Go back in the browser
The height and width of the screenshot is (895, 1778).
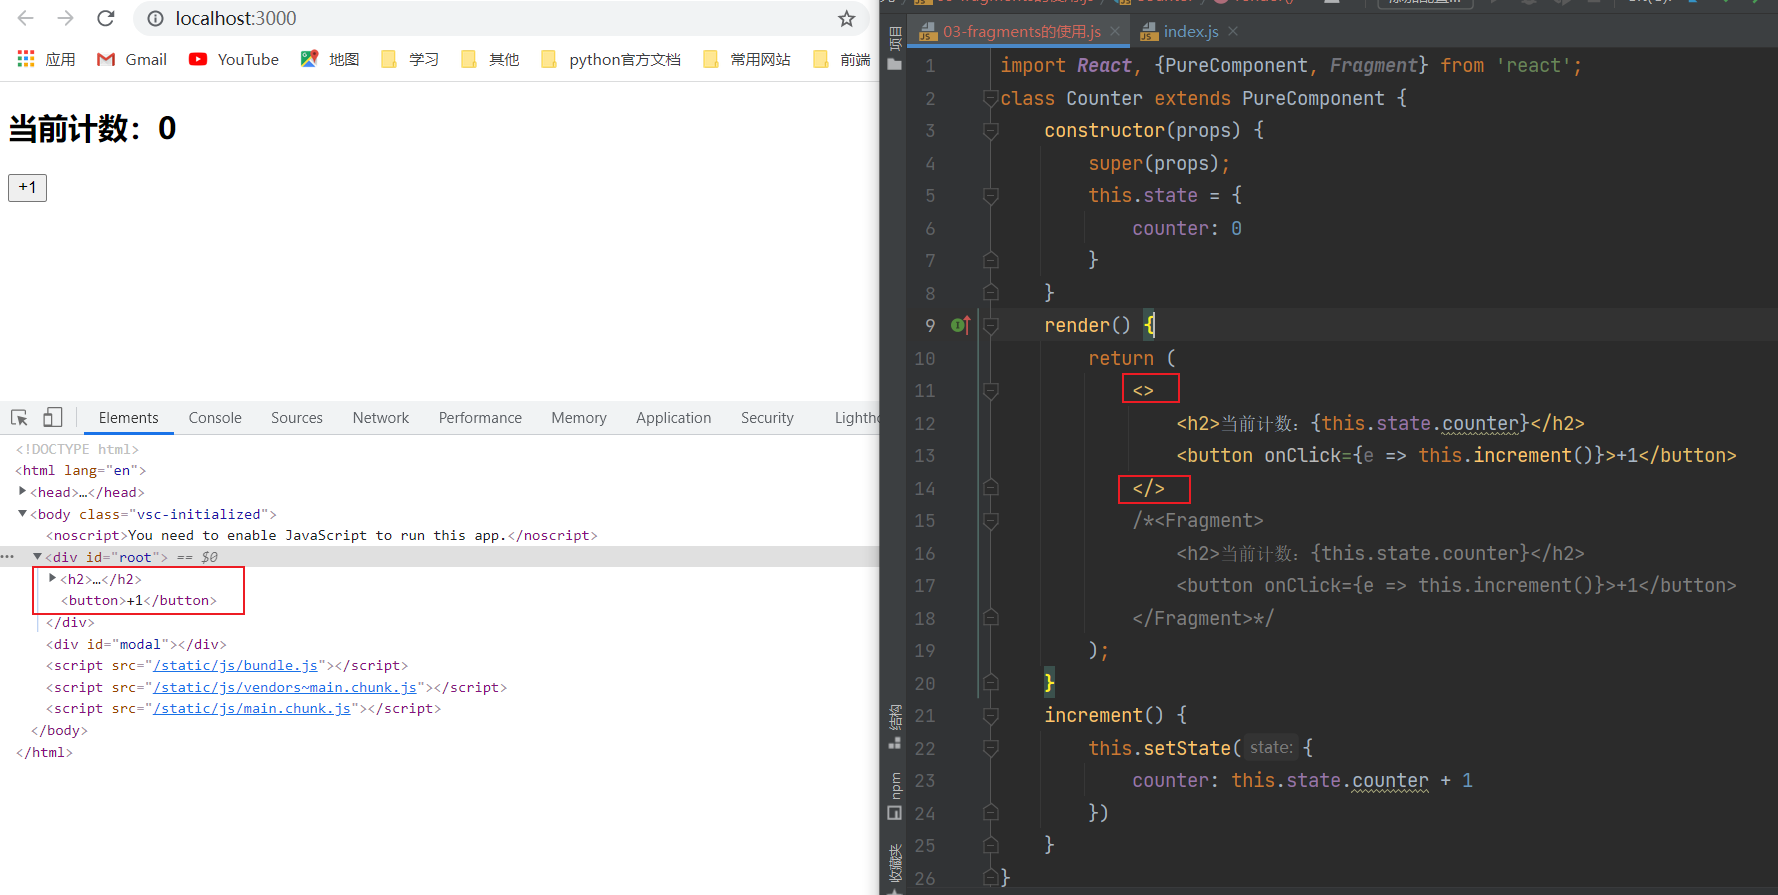26,18
